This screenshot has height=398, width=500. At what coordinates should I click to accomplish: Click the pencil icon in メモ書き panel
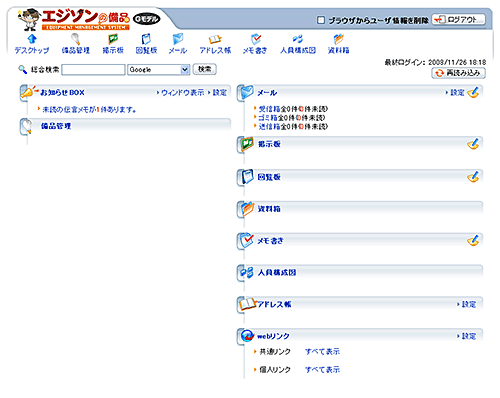click(473, 240)
